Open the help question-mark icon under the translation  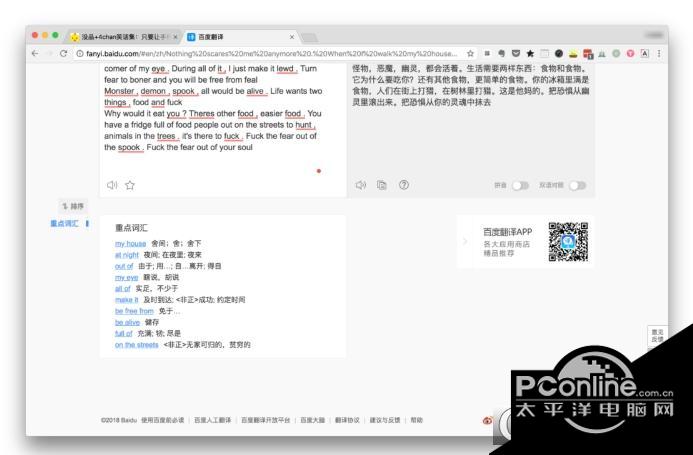[404, 185]
